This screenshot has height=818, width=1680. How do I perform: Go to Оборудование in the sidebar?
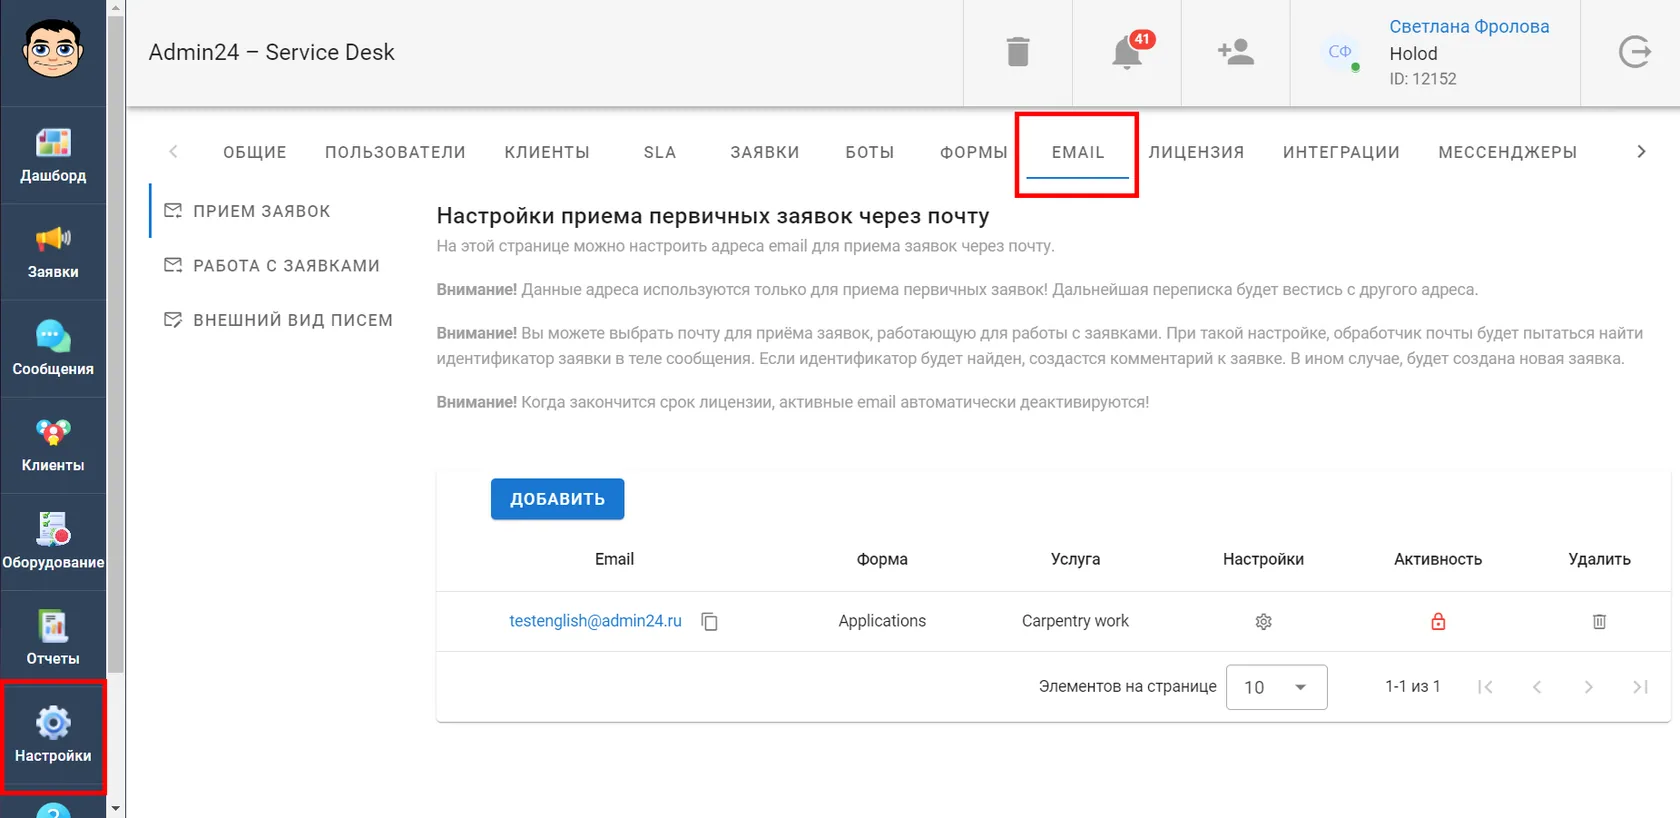click(x=53, y=542)
